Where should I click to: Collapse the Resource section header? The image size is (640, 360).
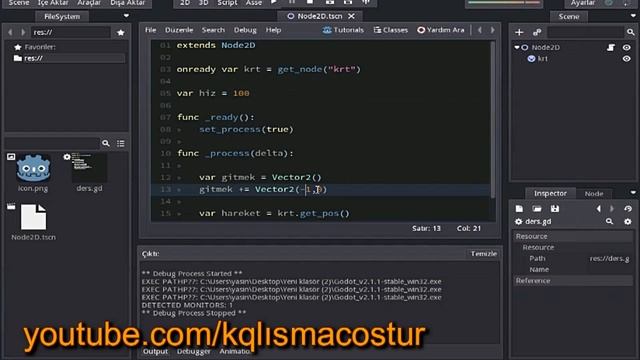coord(573,236)
